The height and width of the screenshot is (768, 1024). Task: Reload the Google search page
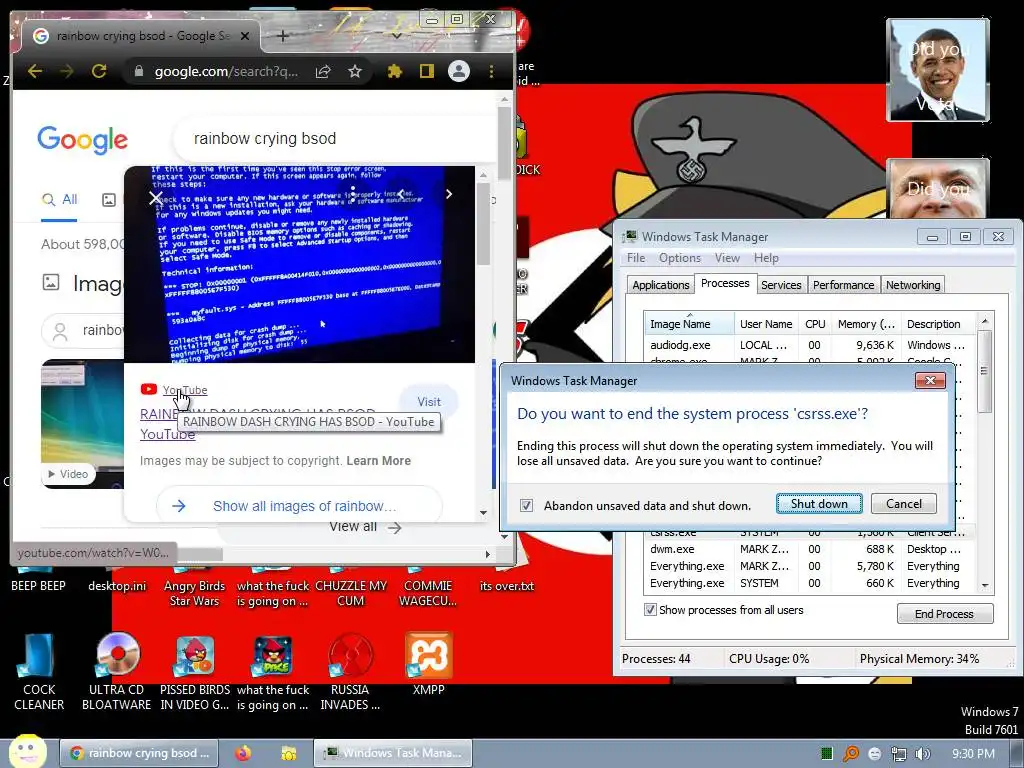(x=99, y=71)
